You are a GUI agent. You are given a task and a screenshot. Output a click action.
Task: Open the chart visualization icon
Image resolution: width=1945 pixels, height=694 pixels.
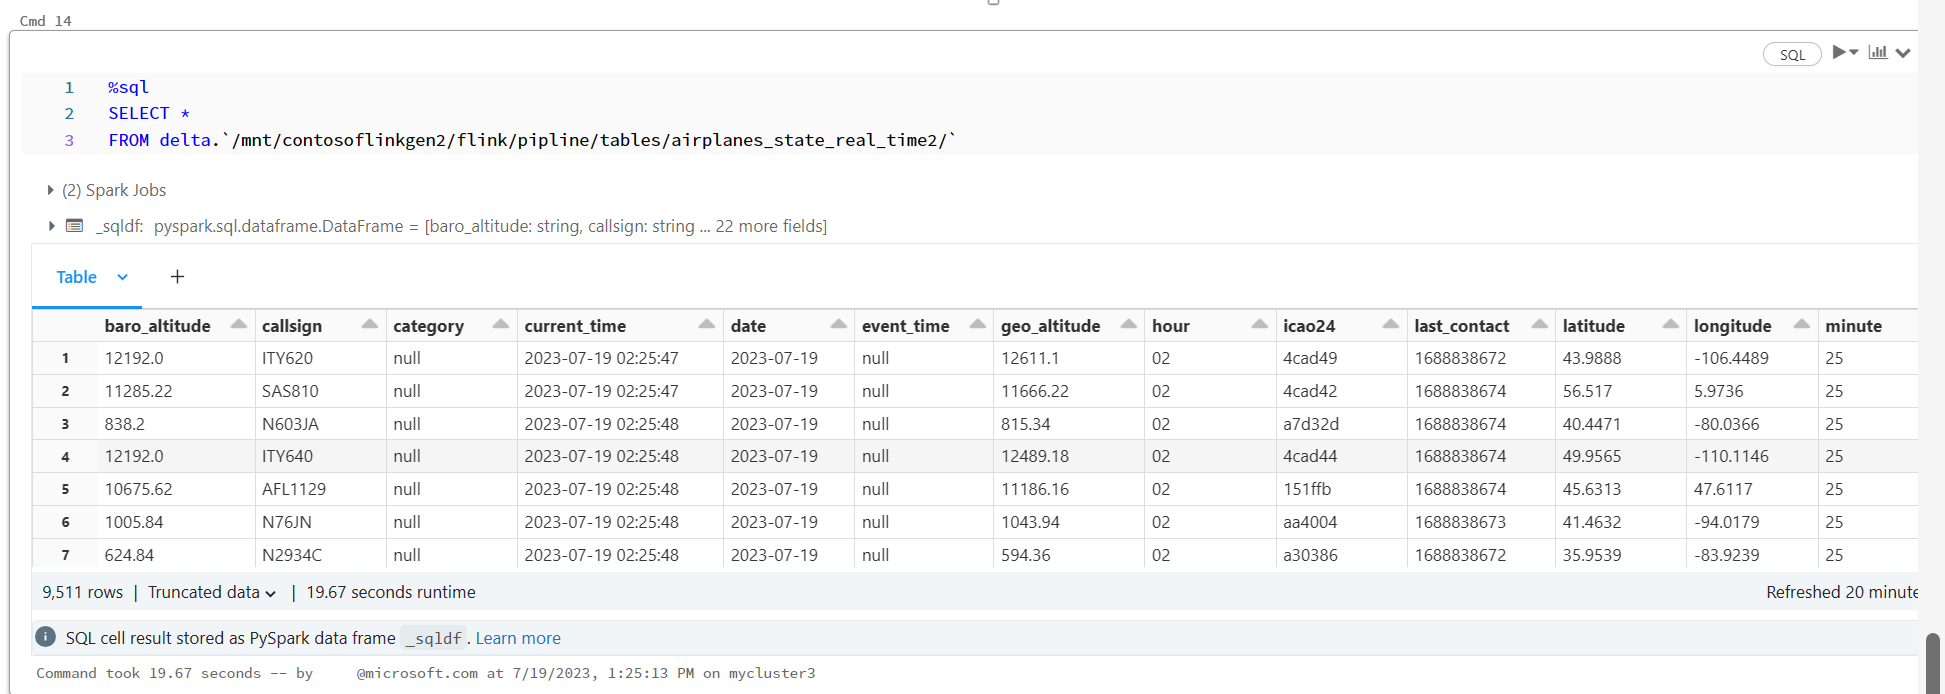(1878, 52)
